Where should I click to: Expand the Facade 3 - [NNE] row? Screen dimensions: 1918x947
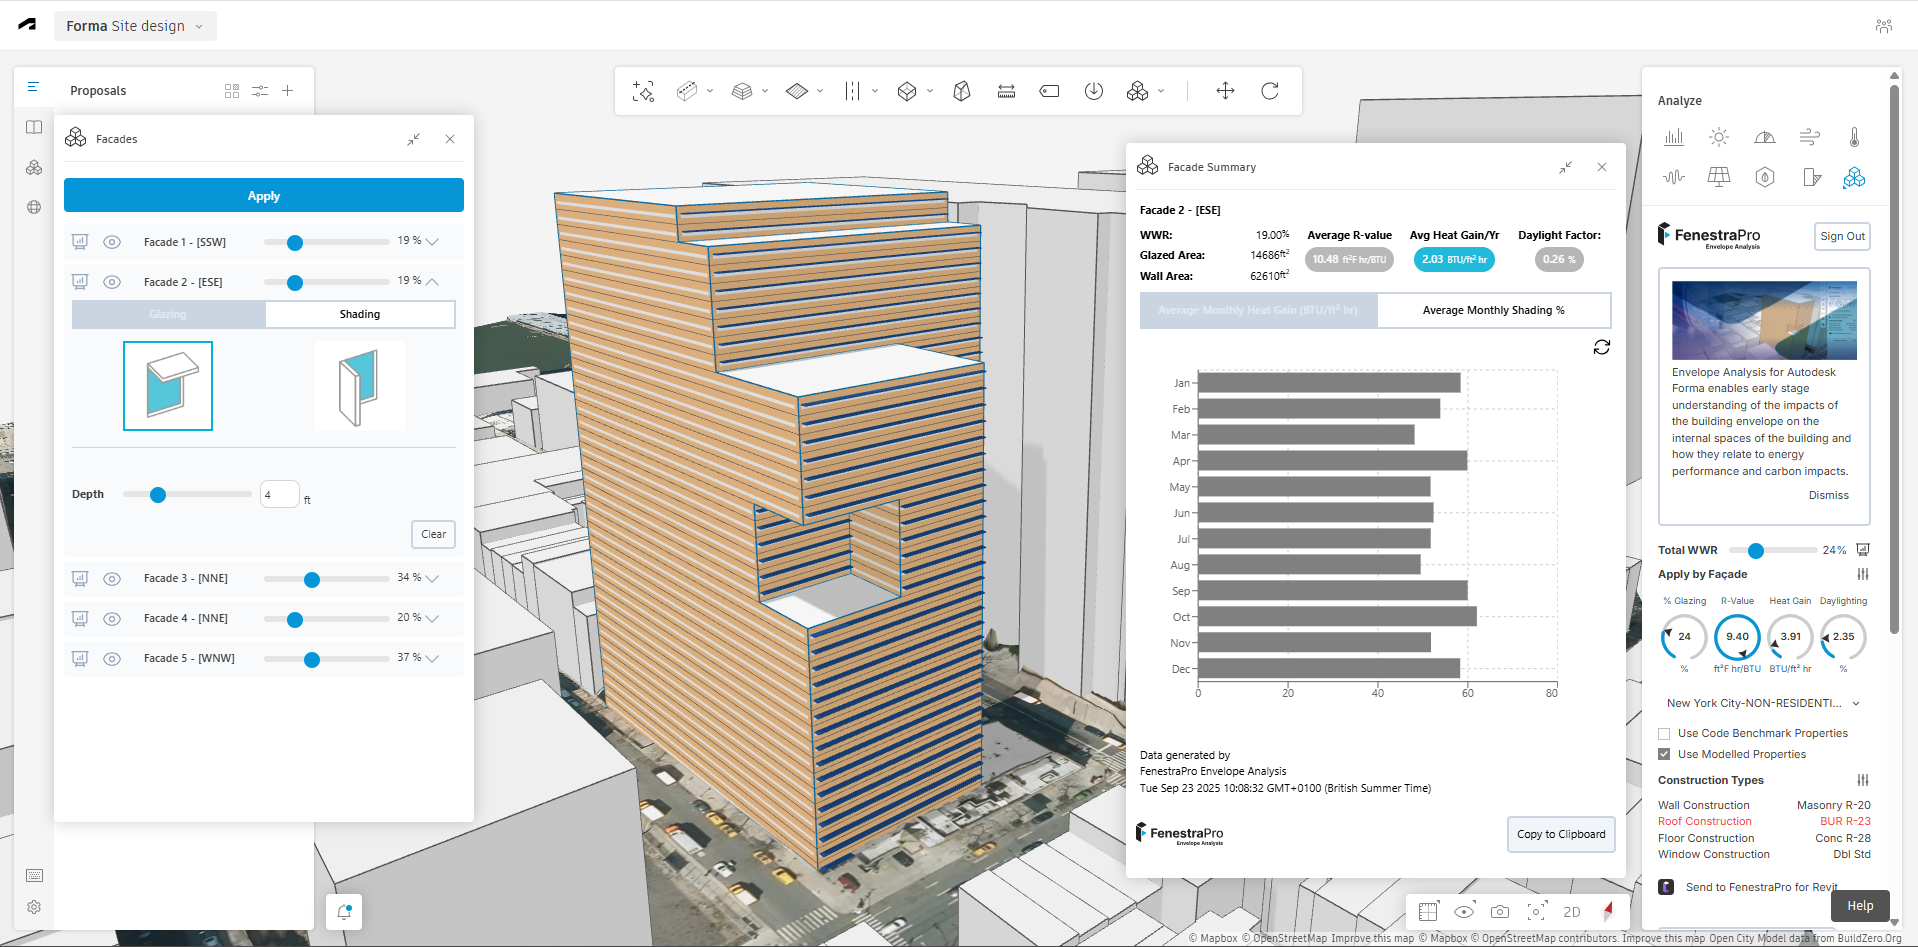coord(432,578)
